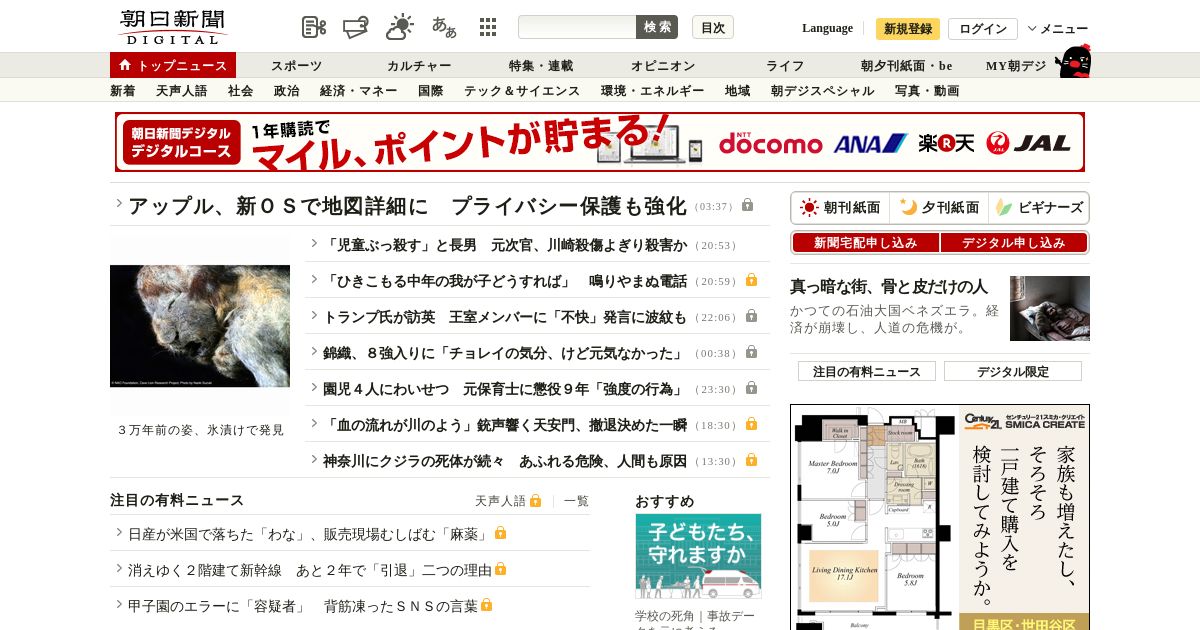Open the Venezuela article thumbnail

pyautogui.click(x=1050, y=308)
